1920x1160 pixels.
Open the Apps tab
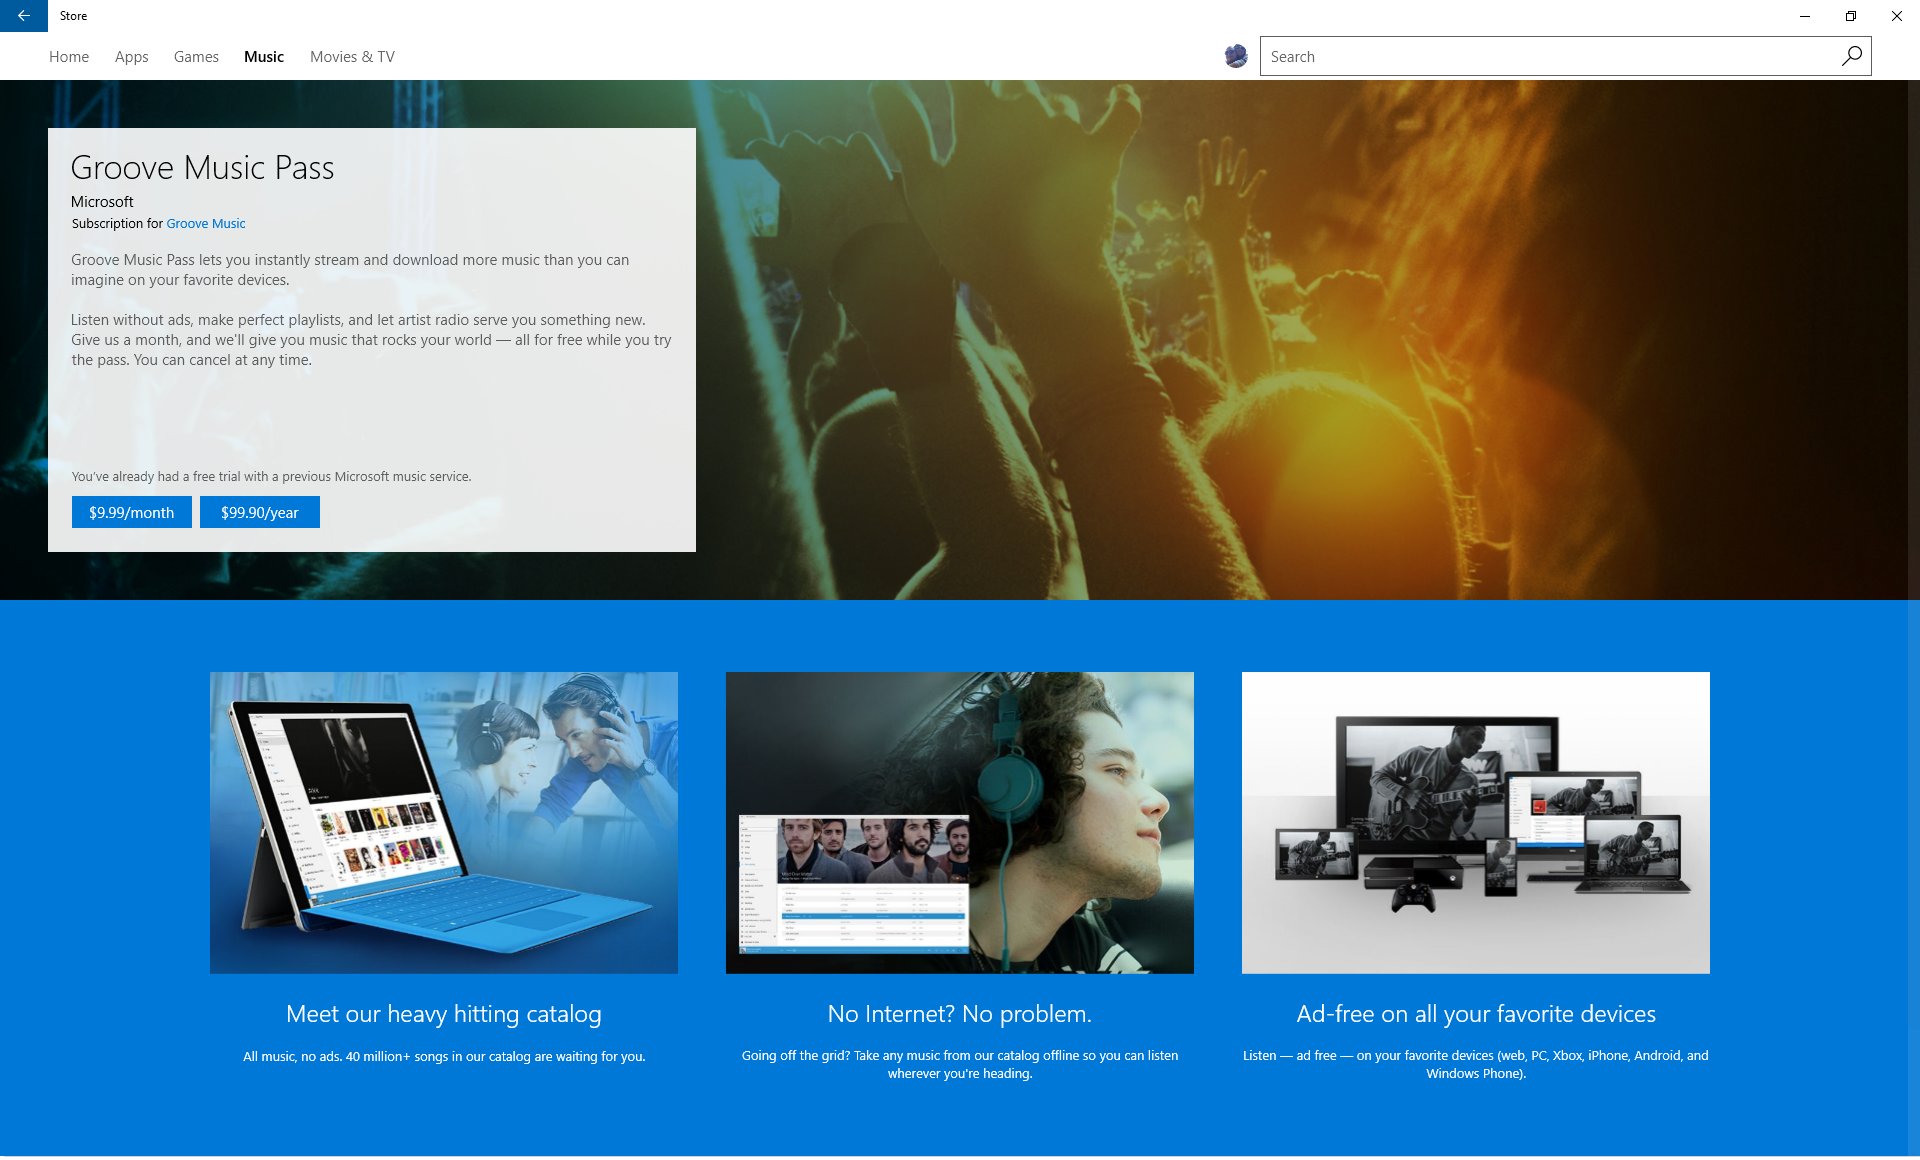131,57
